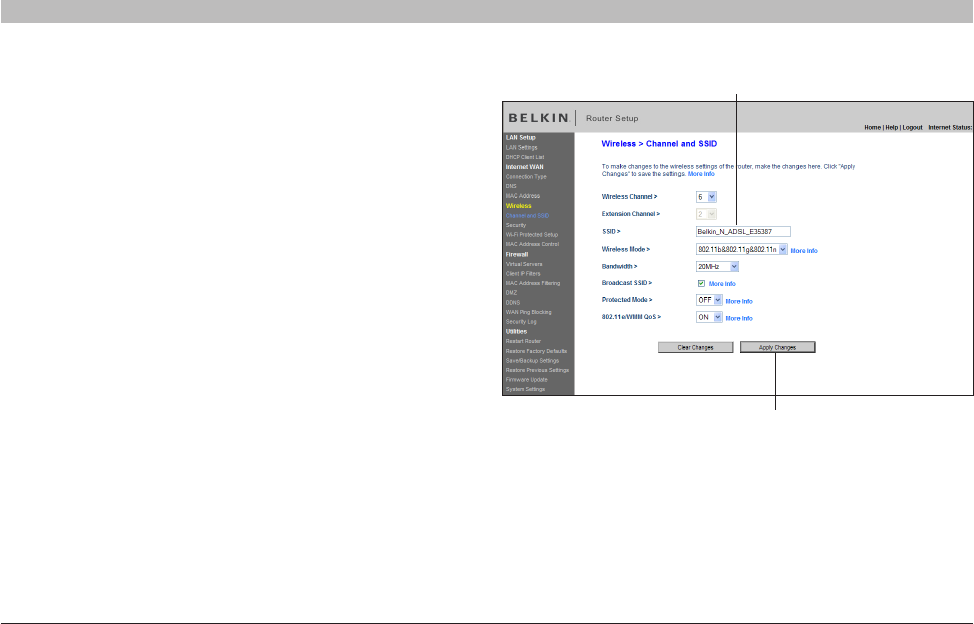The image size is (974, 624).
Task: Open More Info link beside Wireless Mode
Action: pos(804,251)
